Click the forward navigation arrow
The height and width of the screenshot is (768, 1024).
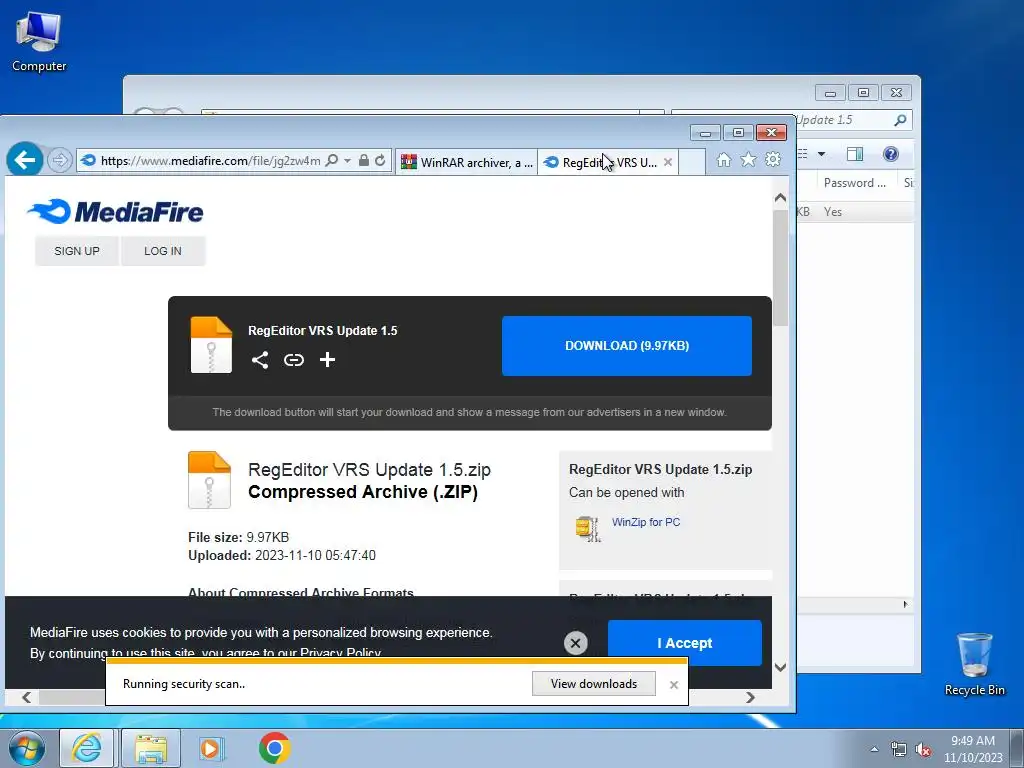pos(59,160)
